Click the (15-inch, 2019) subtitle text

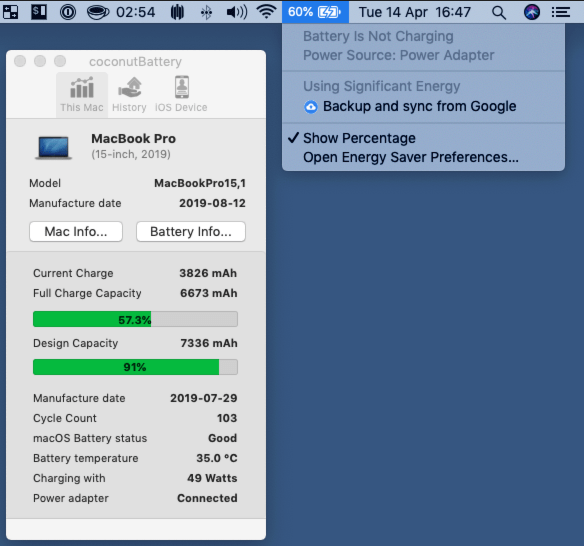(131, 154)
